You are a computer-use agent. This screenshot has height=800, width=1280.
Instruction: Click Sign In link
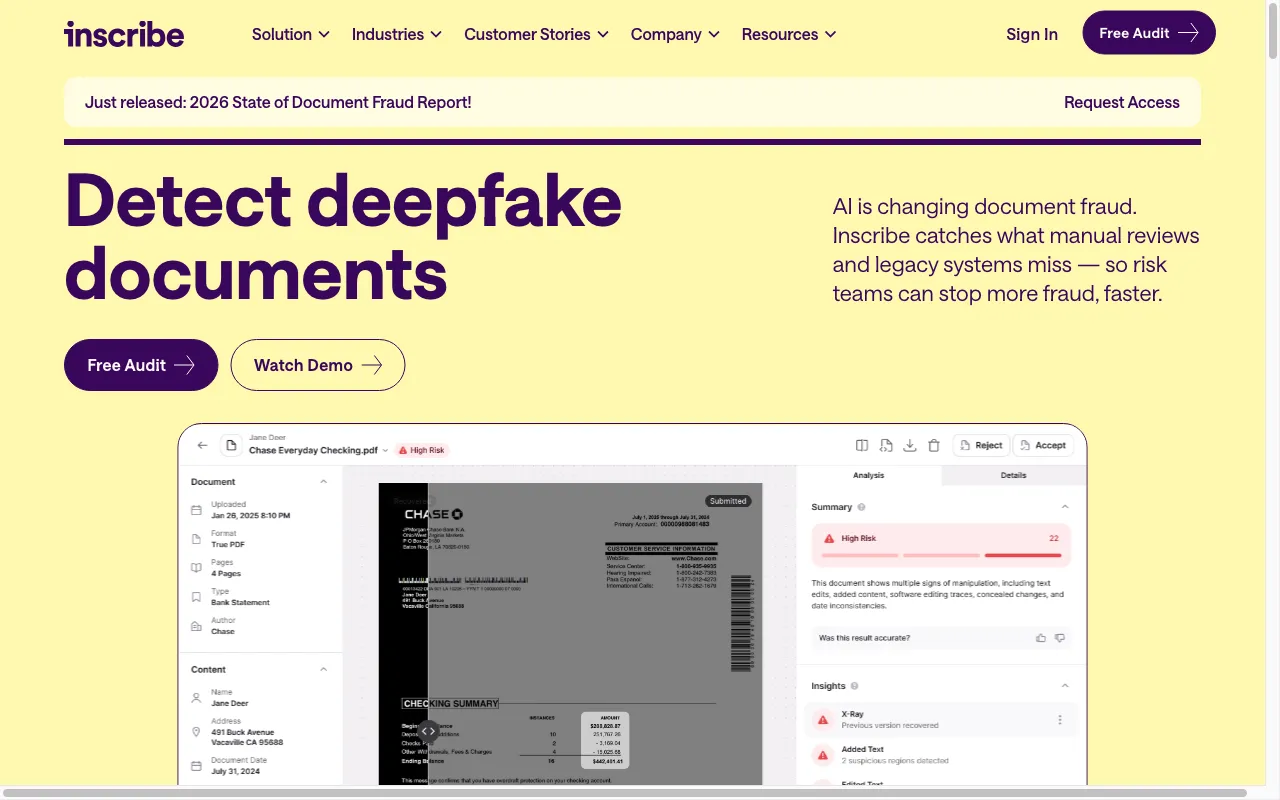tap(1032, 34)
